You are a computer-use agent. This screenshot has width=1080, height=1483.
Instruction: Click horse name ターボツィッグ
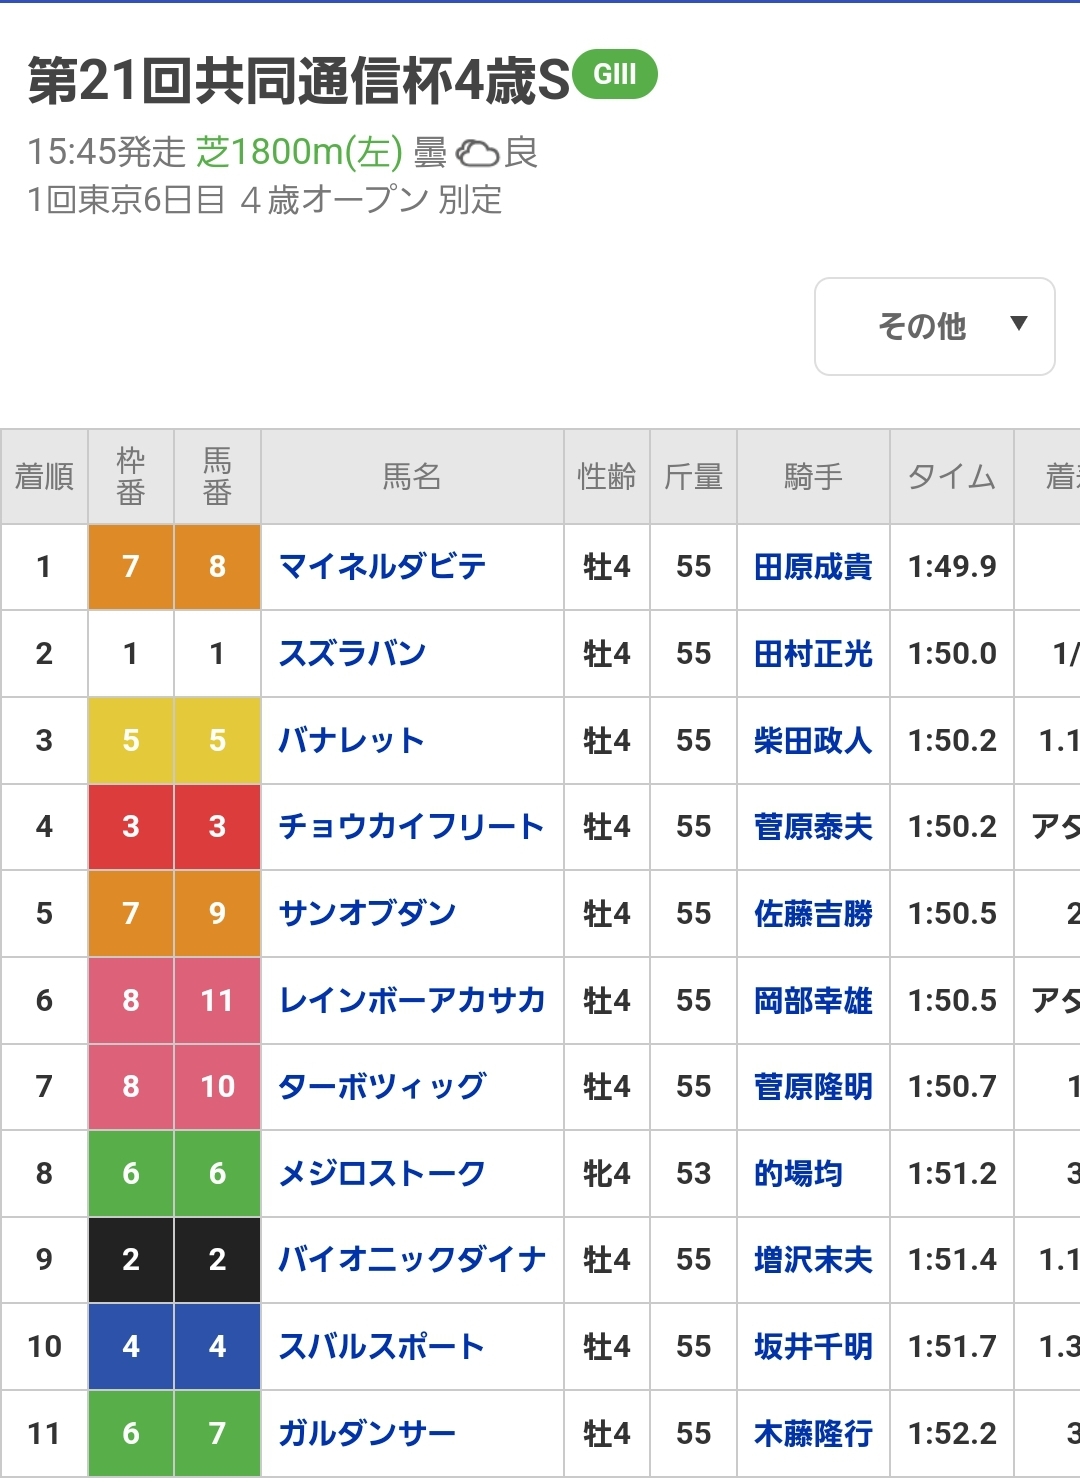382,1087
